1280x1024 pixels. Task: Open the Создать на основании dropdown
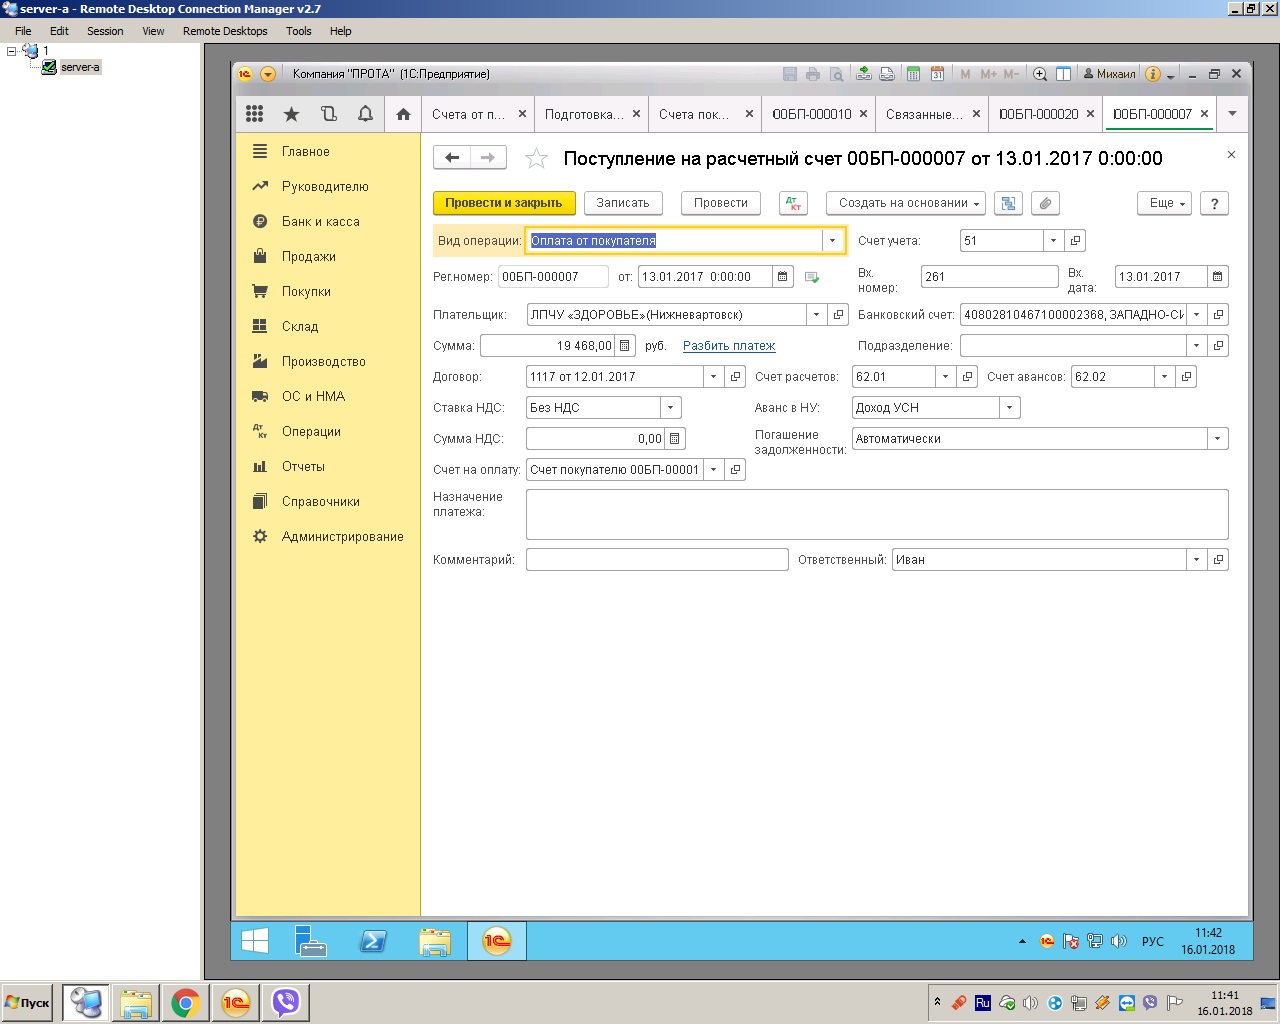906,203
